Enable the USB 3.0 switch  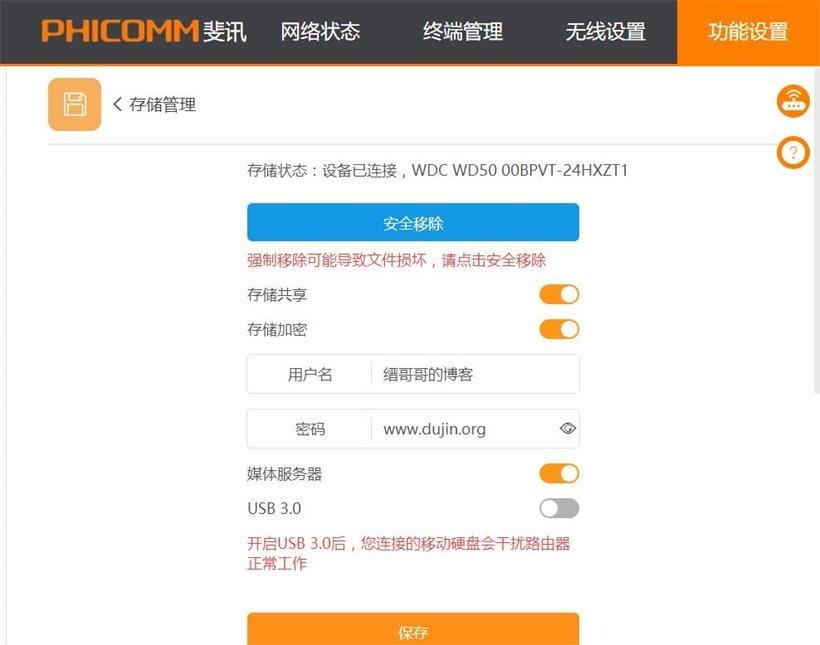(x=559, y=508)
